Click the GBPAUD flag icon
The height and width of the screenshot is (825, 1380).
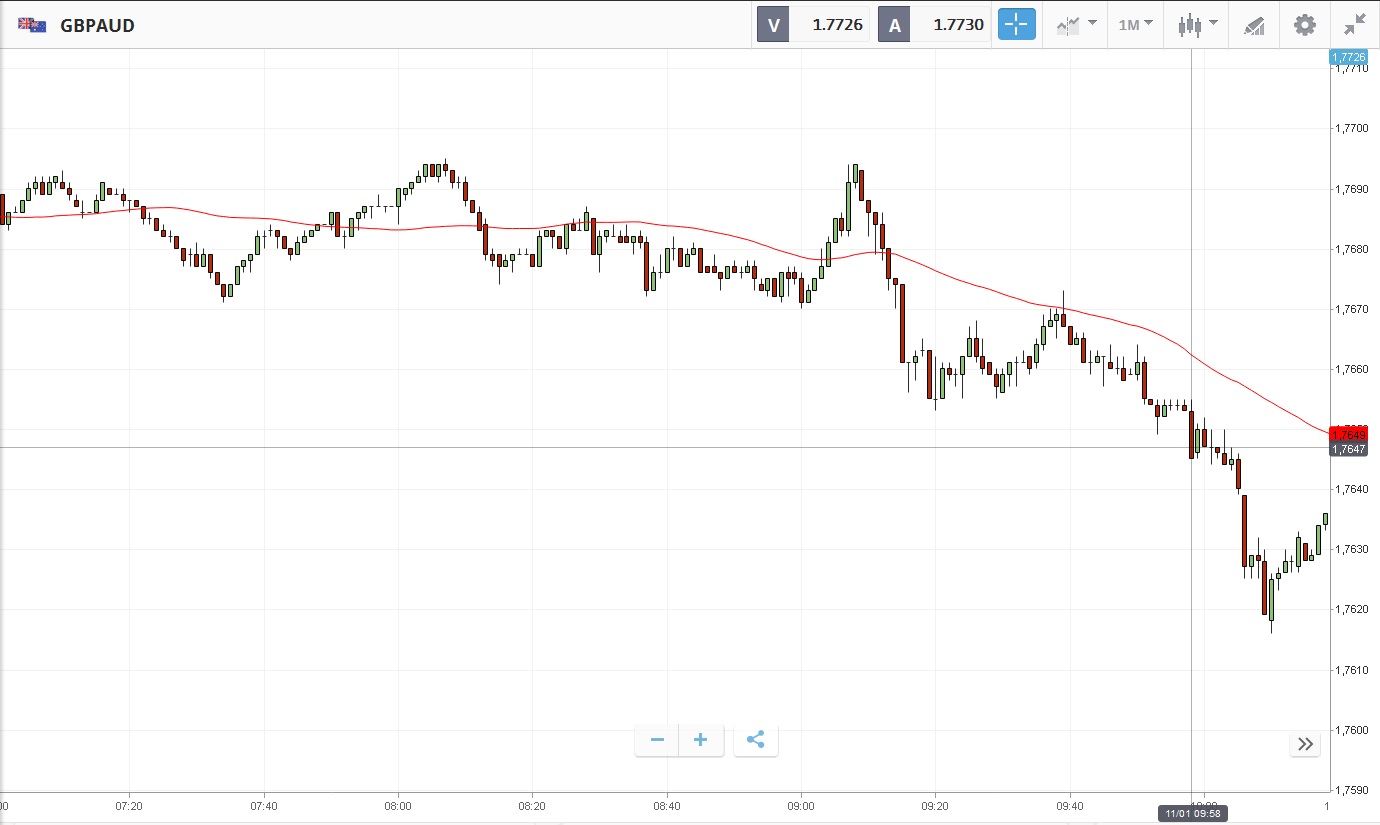click(32, 25)
